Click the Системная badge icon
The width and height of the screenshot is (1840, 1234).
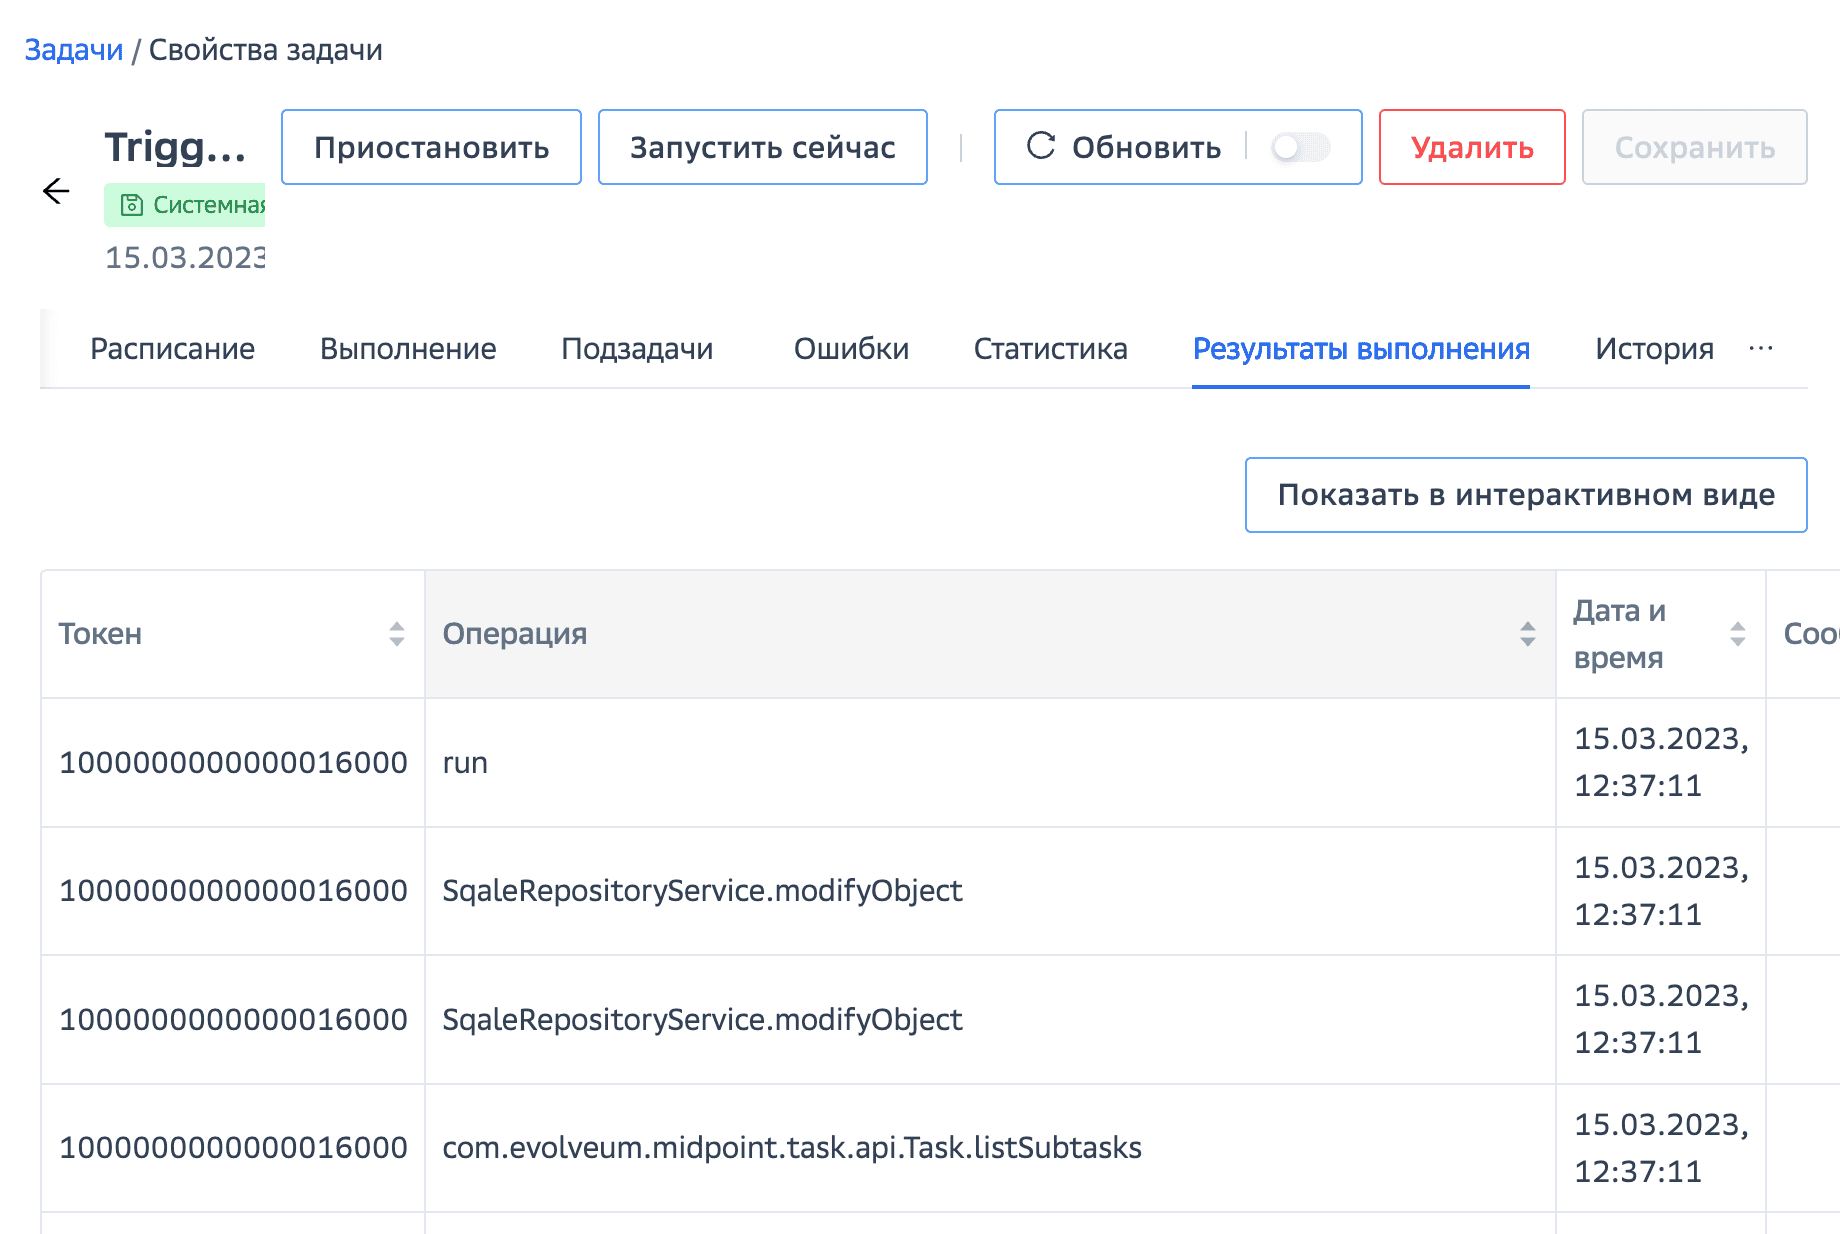[x=131, y=205]
